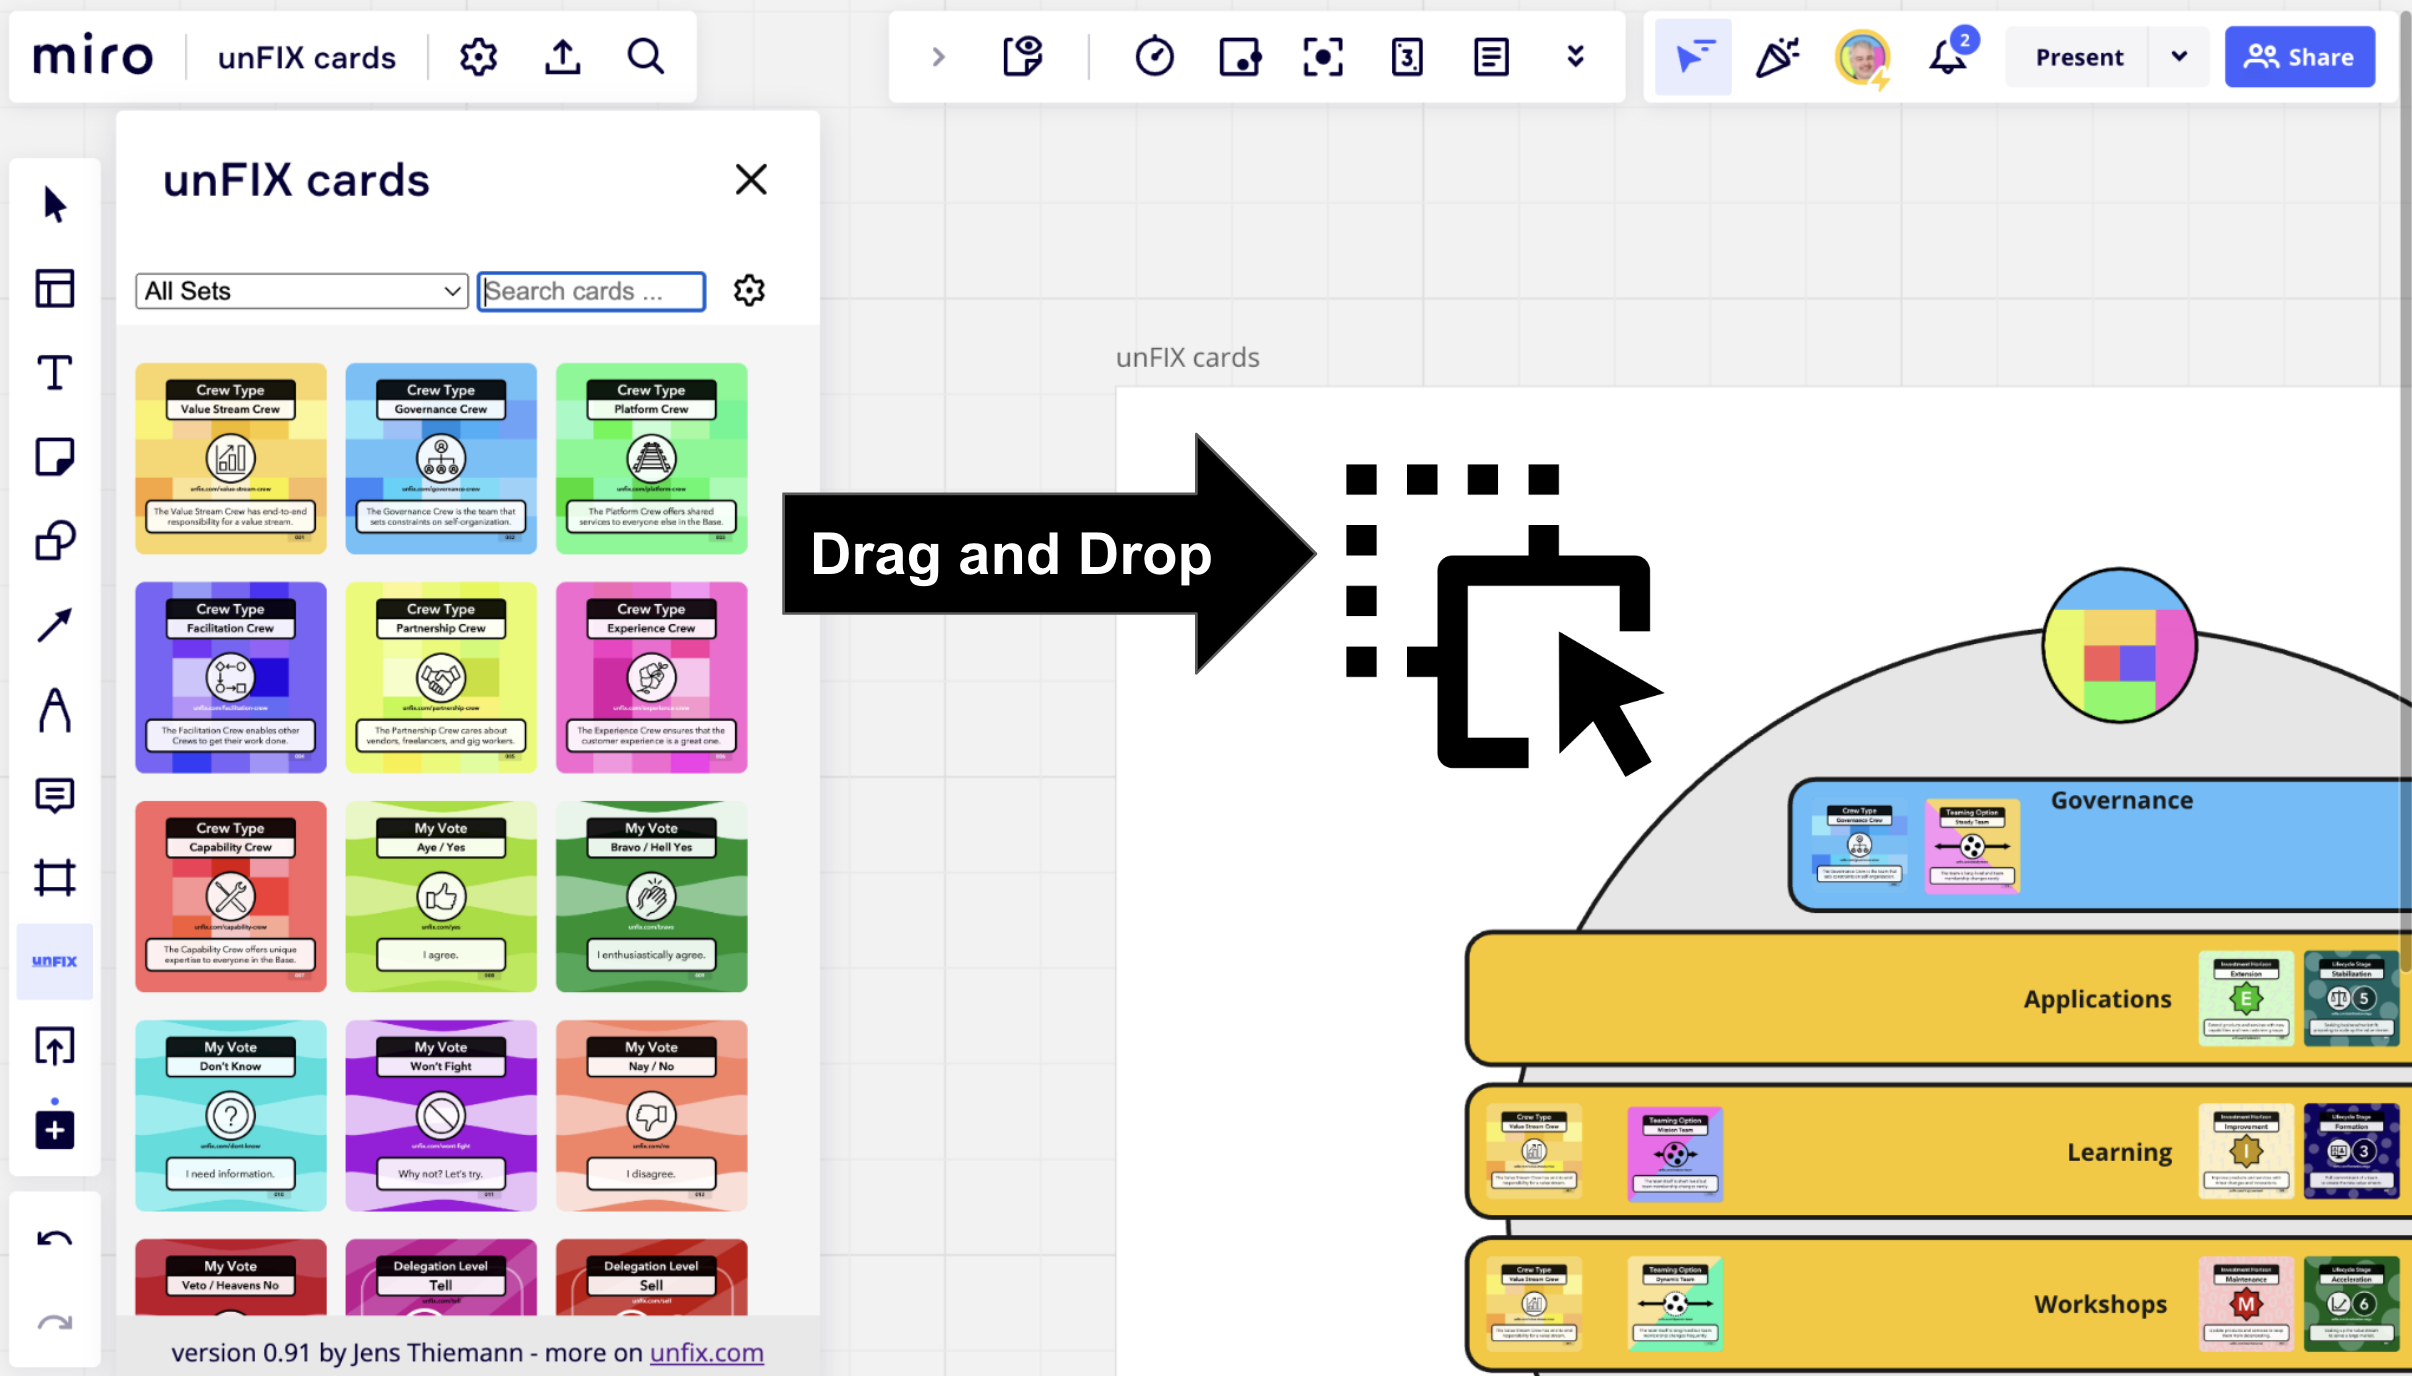The height and width of the screenshot is (1376, 2412).
Task: Click the multicolor circle on canvas
Action: click(2119, 646)
